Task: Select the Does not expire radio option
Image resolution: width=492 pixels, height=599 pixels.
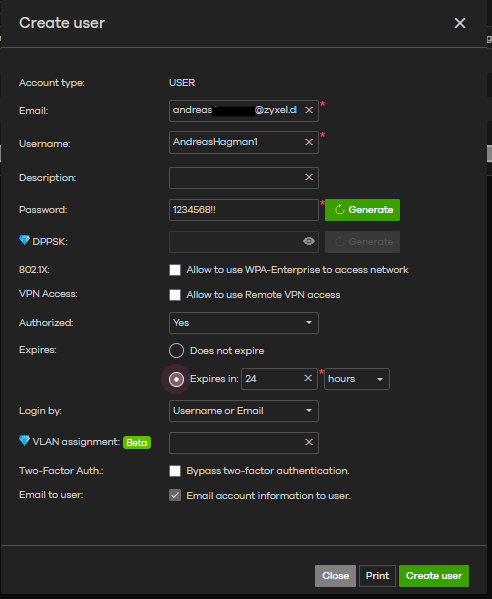Action: (x=176, y=350)
